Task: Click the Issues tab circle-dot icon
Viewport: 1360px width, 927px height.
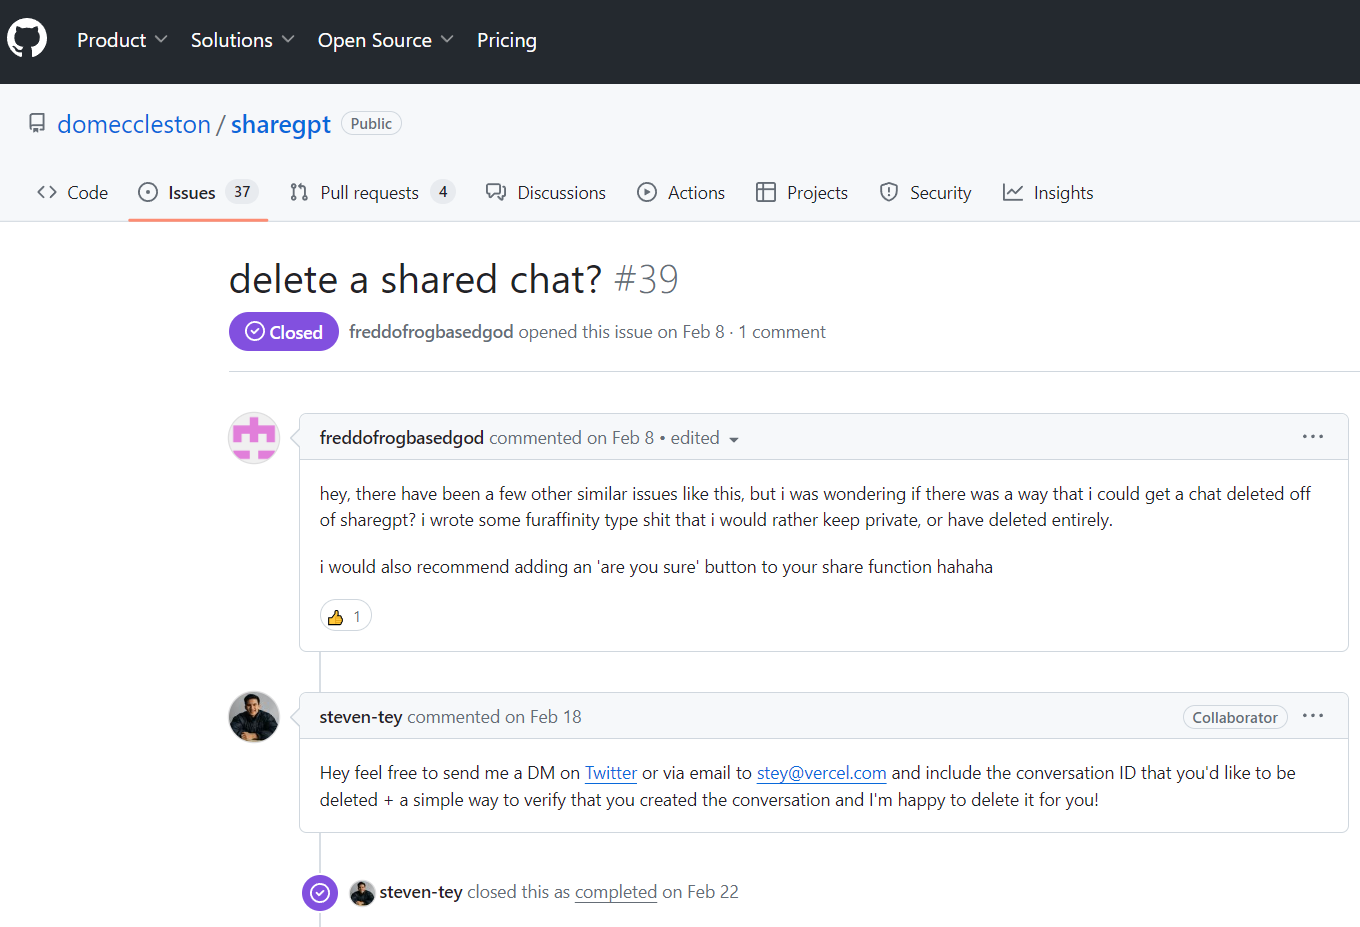Action: click(x=148, y=192)
